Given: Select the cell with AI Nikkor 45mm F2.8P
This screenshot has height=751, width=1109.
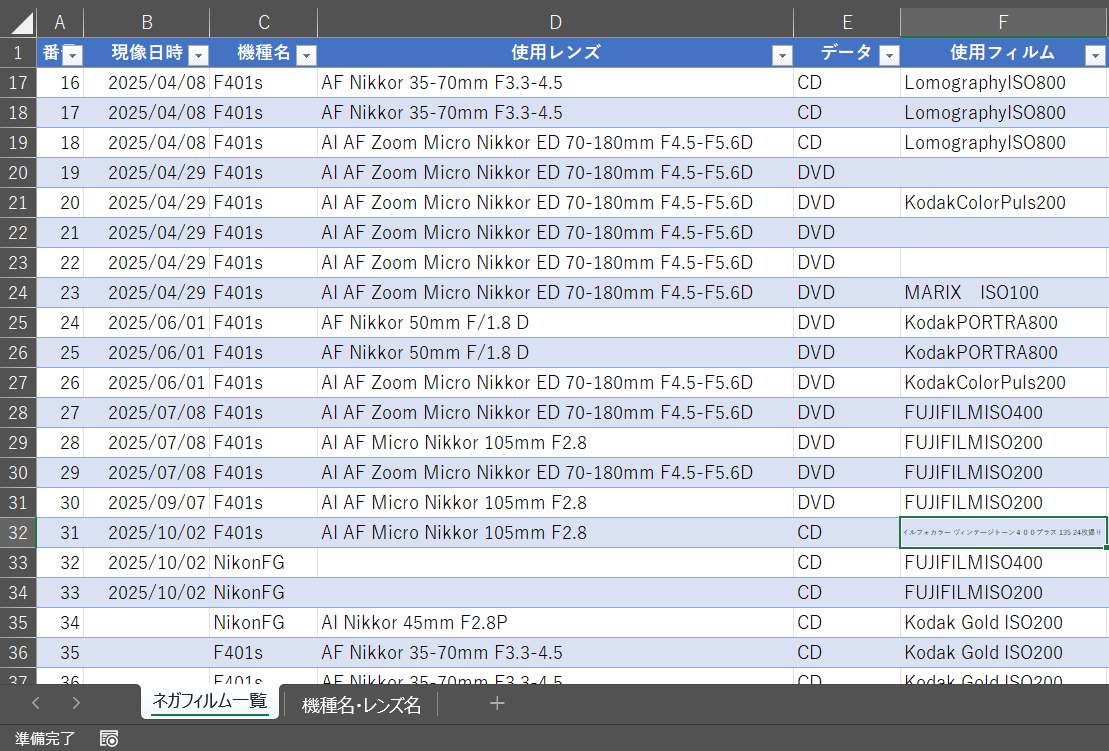Looking at the screenshot, I should tap(555, 623).
